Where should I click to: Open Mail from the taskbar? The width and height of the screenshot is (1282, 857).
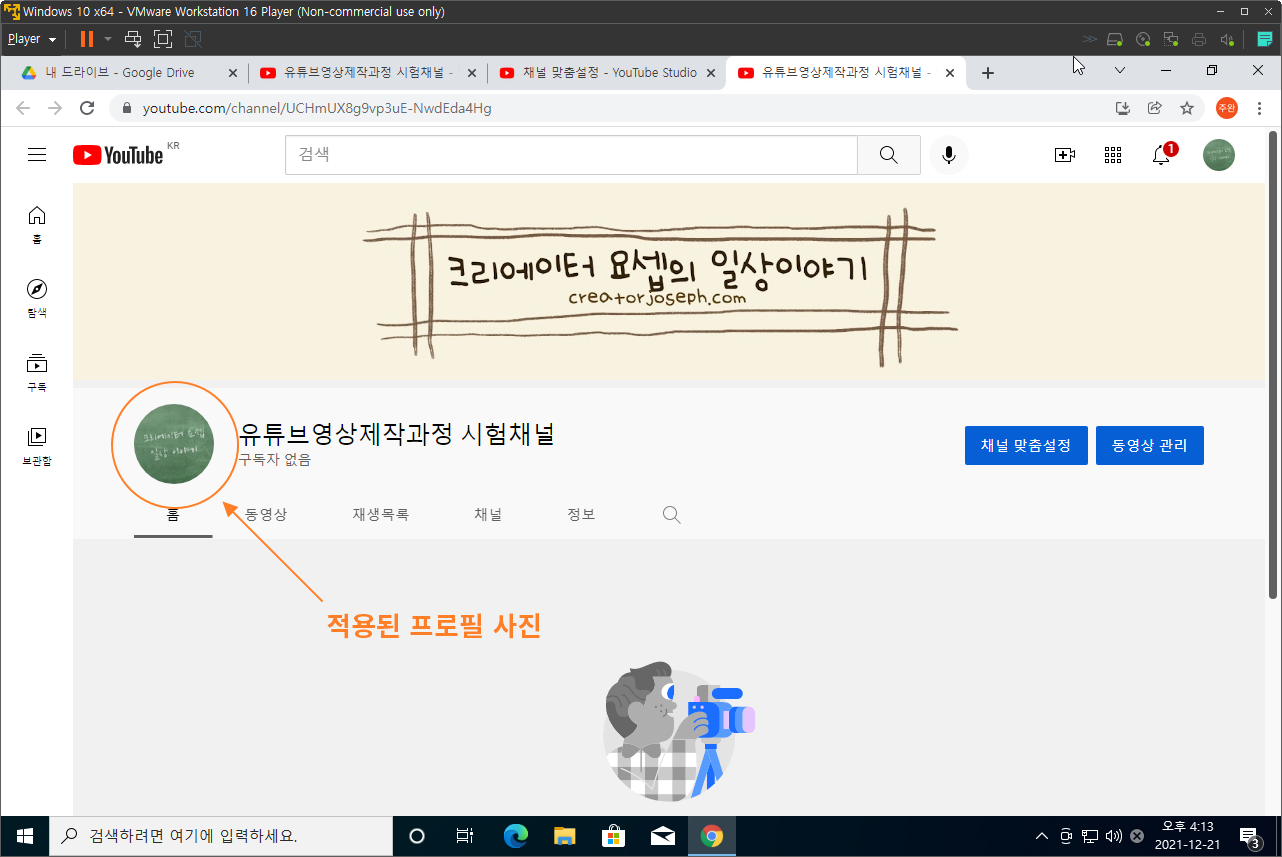point(663,836)
